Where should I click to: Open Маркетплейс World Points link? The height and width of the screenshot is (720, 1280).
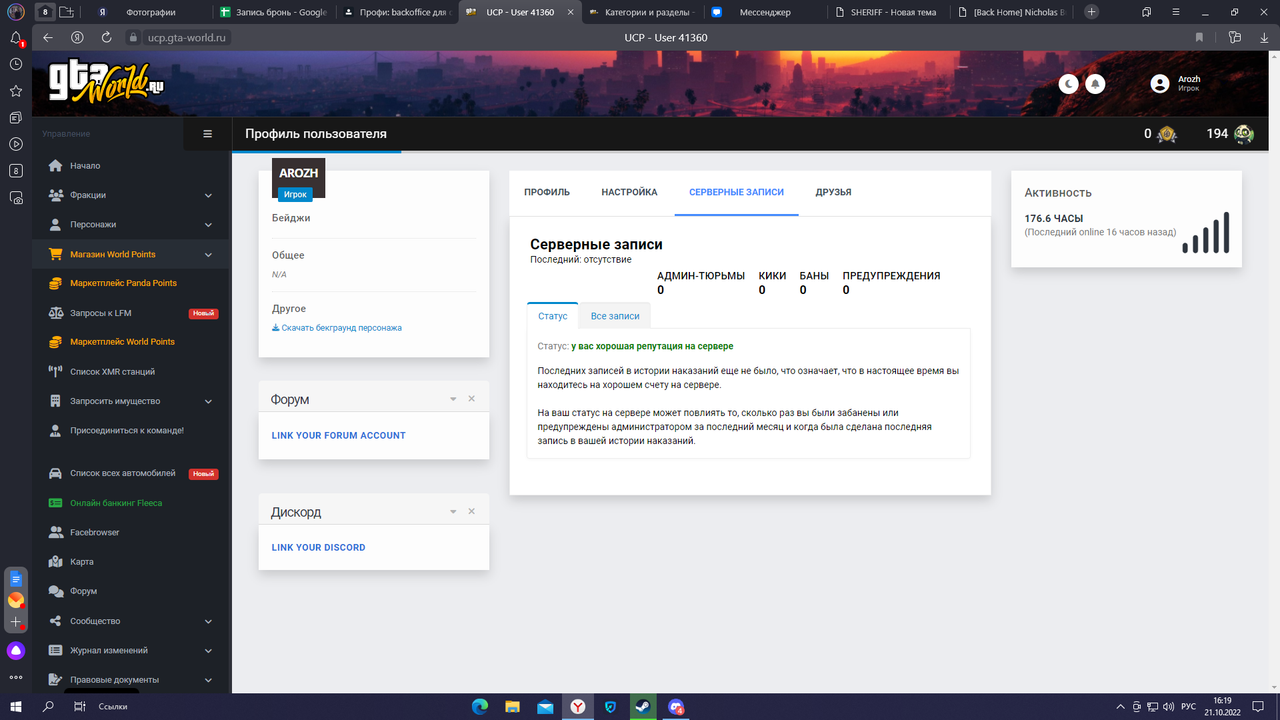pyautogui.click(x=122, y=342)
